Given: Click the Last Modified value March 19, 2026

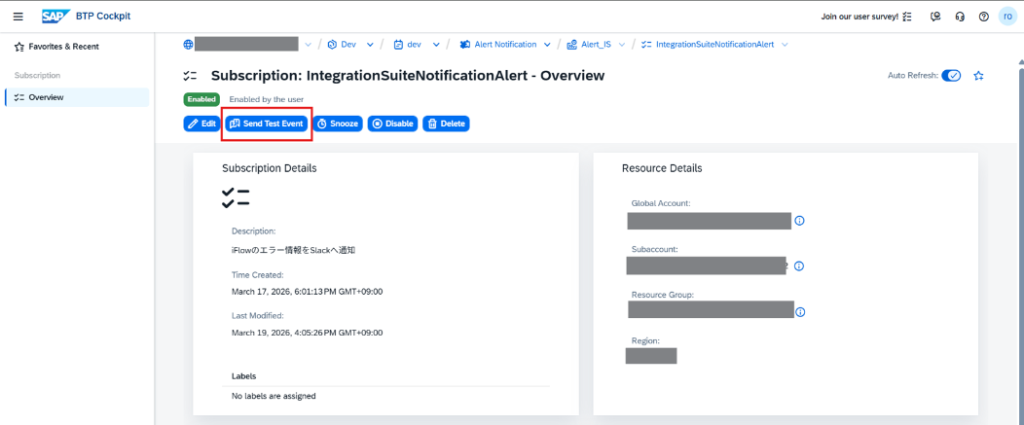Looking at the screenshot, I should [x=307, y=333].
